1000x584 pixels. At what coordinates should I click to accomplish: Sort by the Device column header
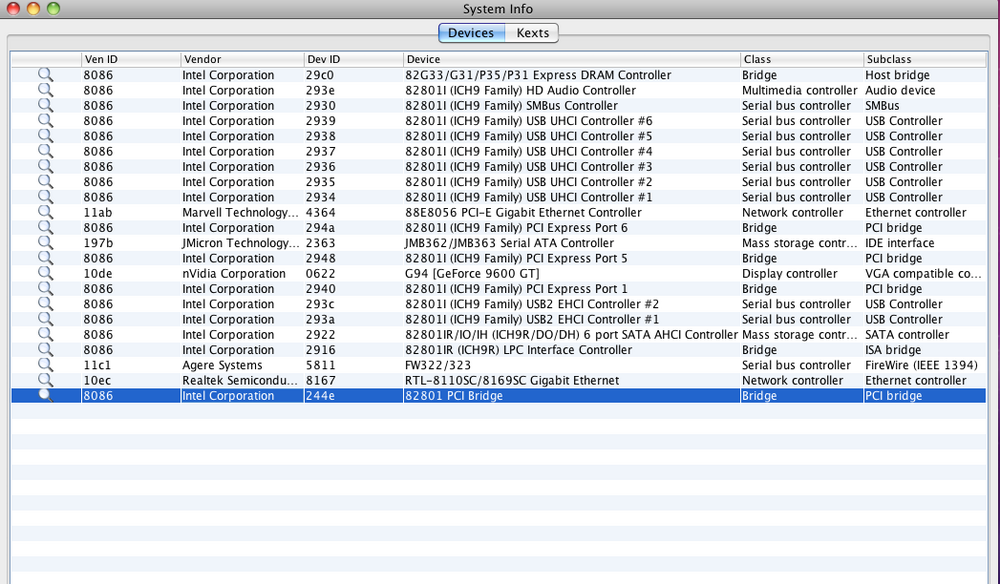pos(571,60)
